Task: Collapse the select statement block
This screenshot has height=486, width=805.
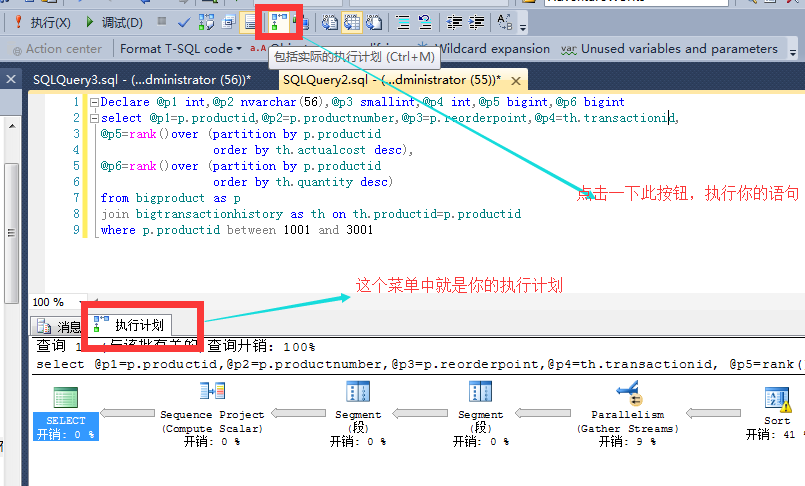Action: pos(94,118)
